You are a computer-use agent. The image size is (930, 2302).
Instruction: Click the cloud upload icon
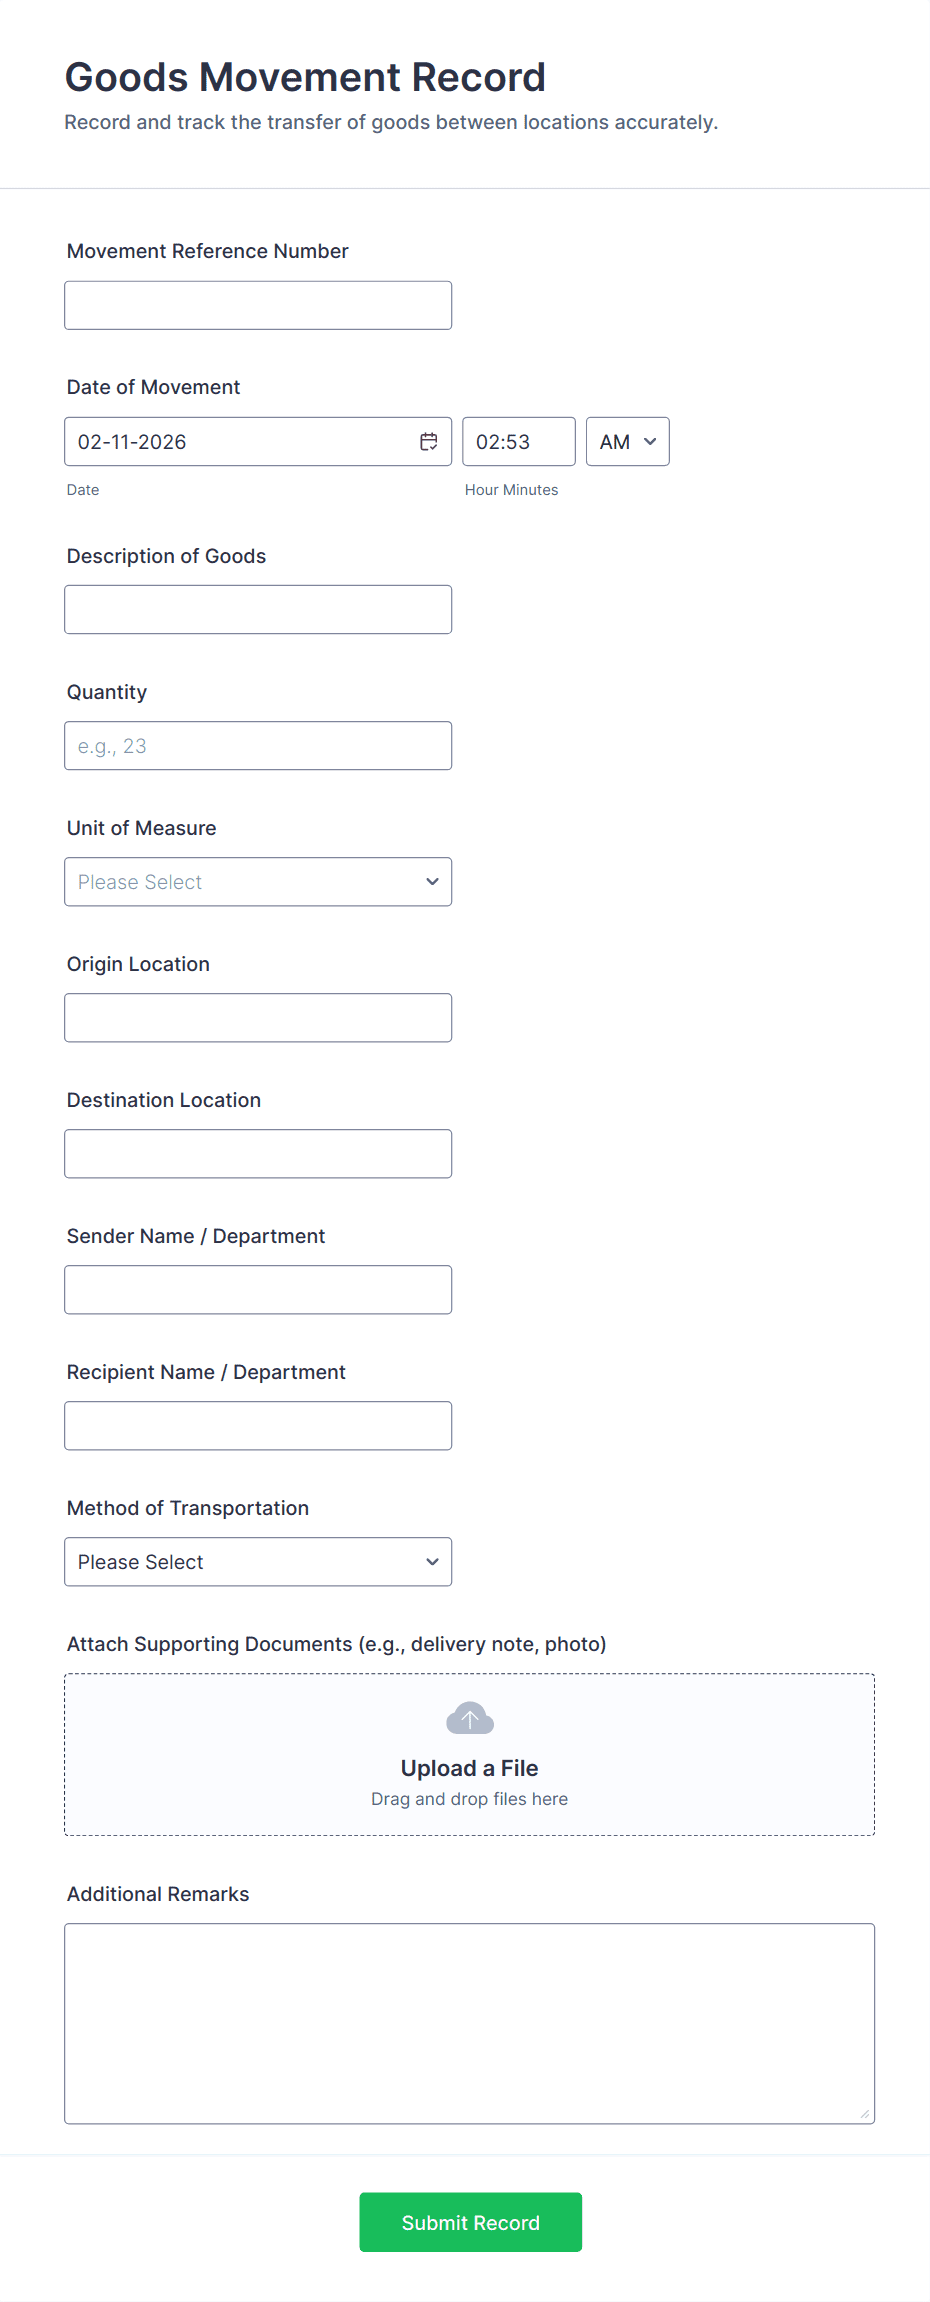pos(469,1718)
